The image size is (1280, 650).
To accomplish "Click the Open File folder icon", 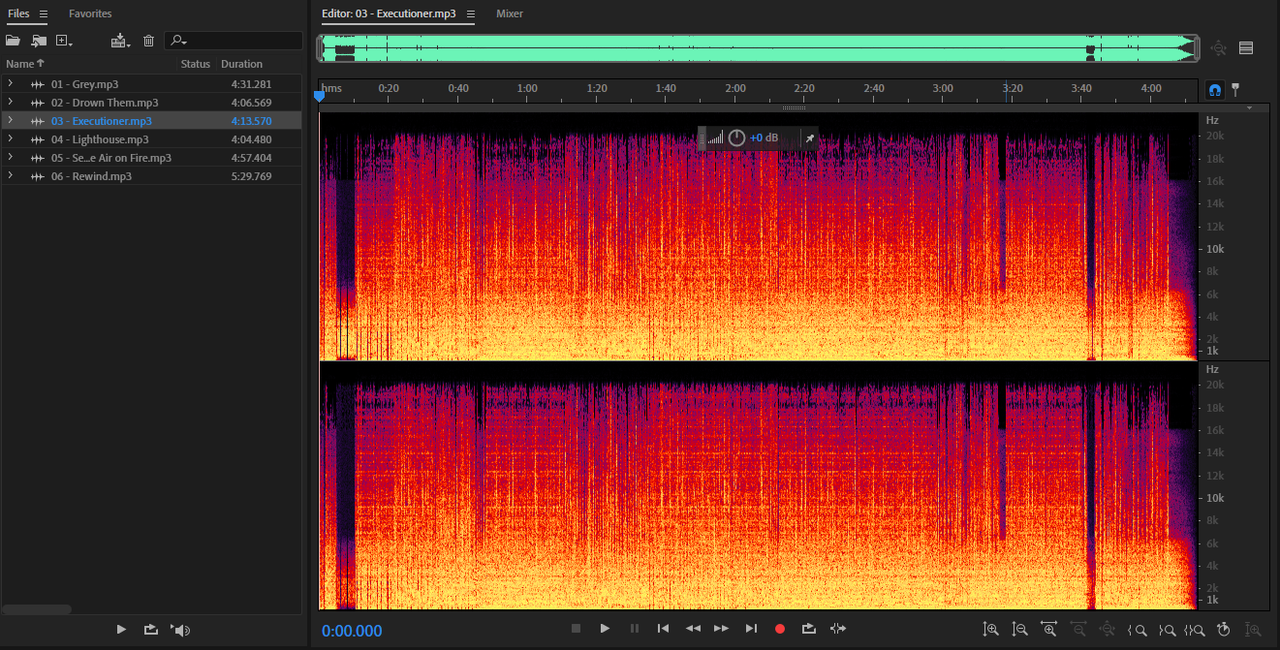I will point(13,41).
